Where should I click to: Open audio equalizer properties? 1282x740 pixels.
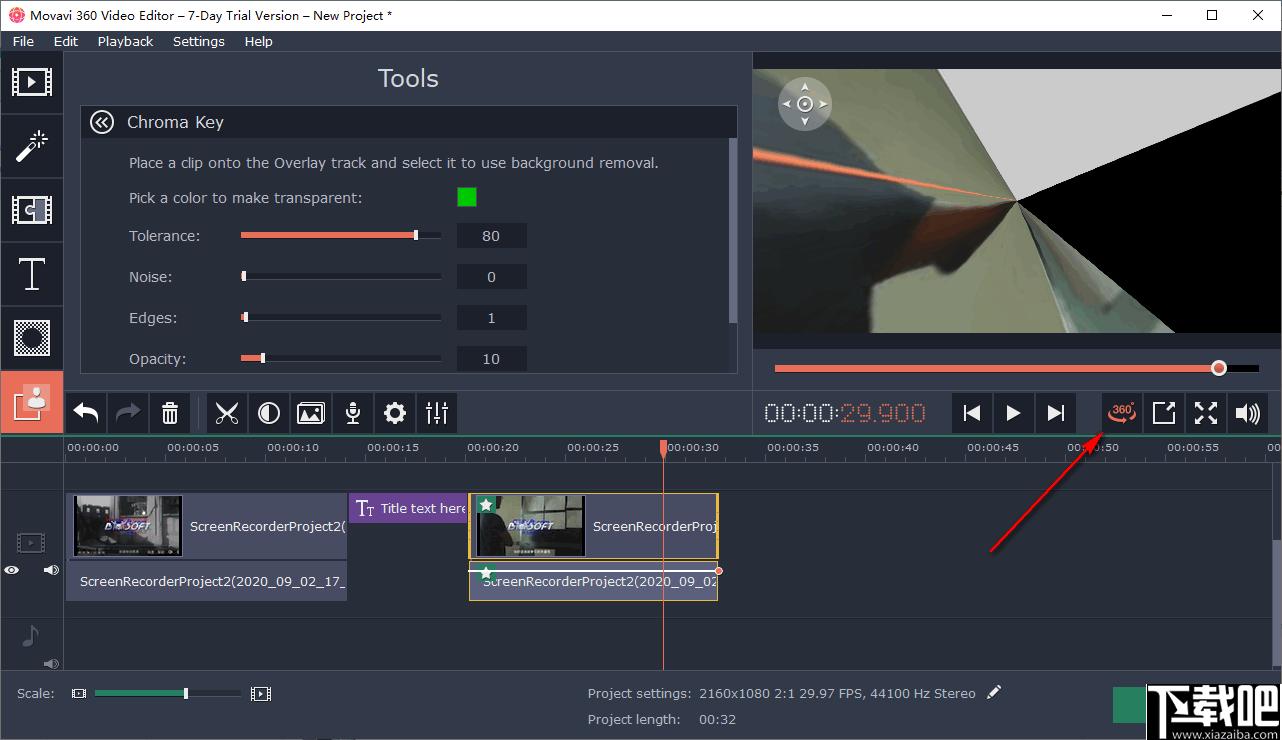[x=437, y=413]
